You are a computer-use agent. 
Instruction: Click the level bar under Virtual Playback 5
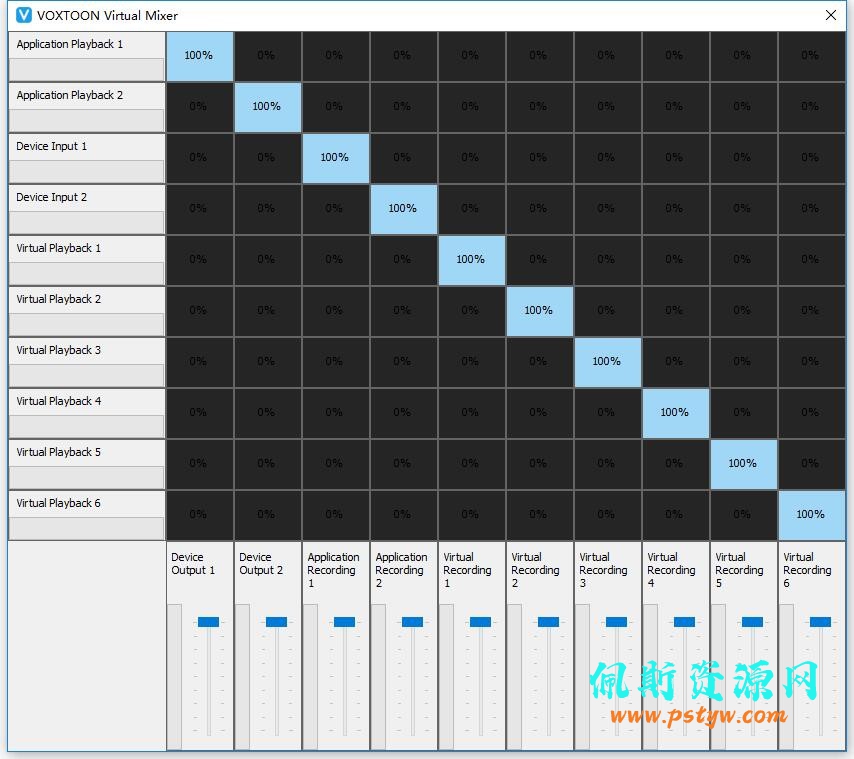87,478
